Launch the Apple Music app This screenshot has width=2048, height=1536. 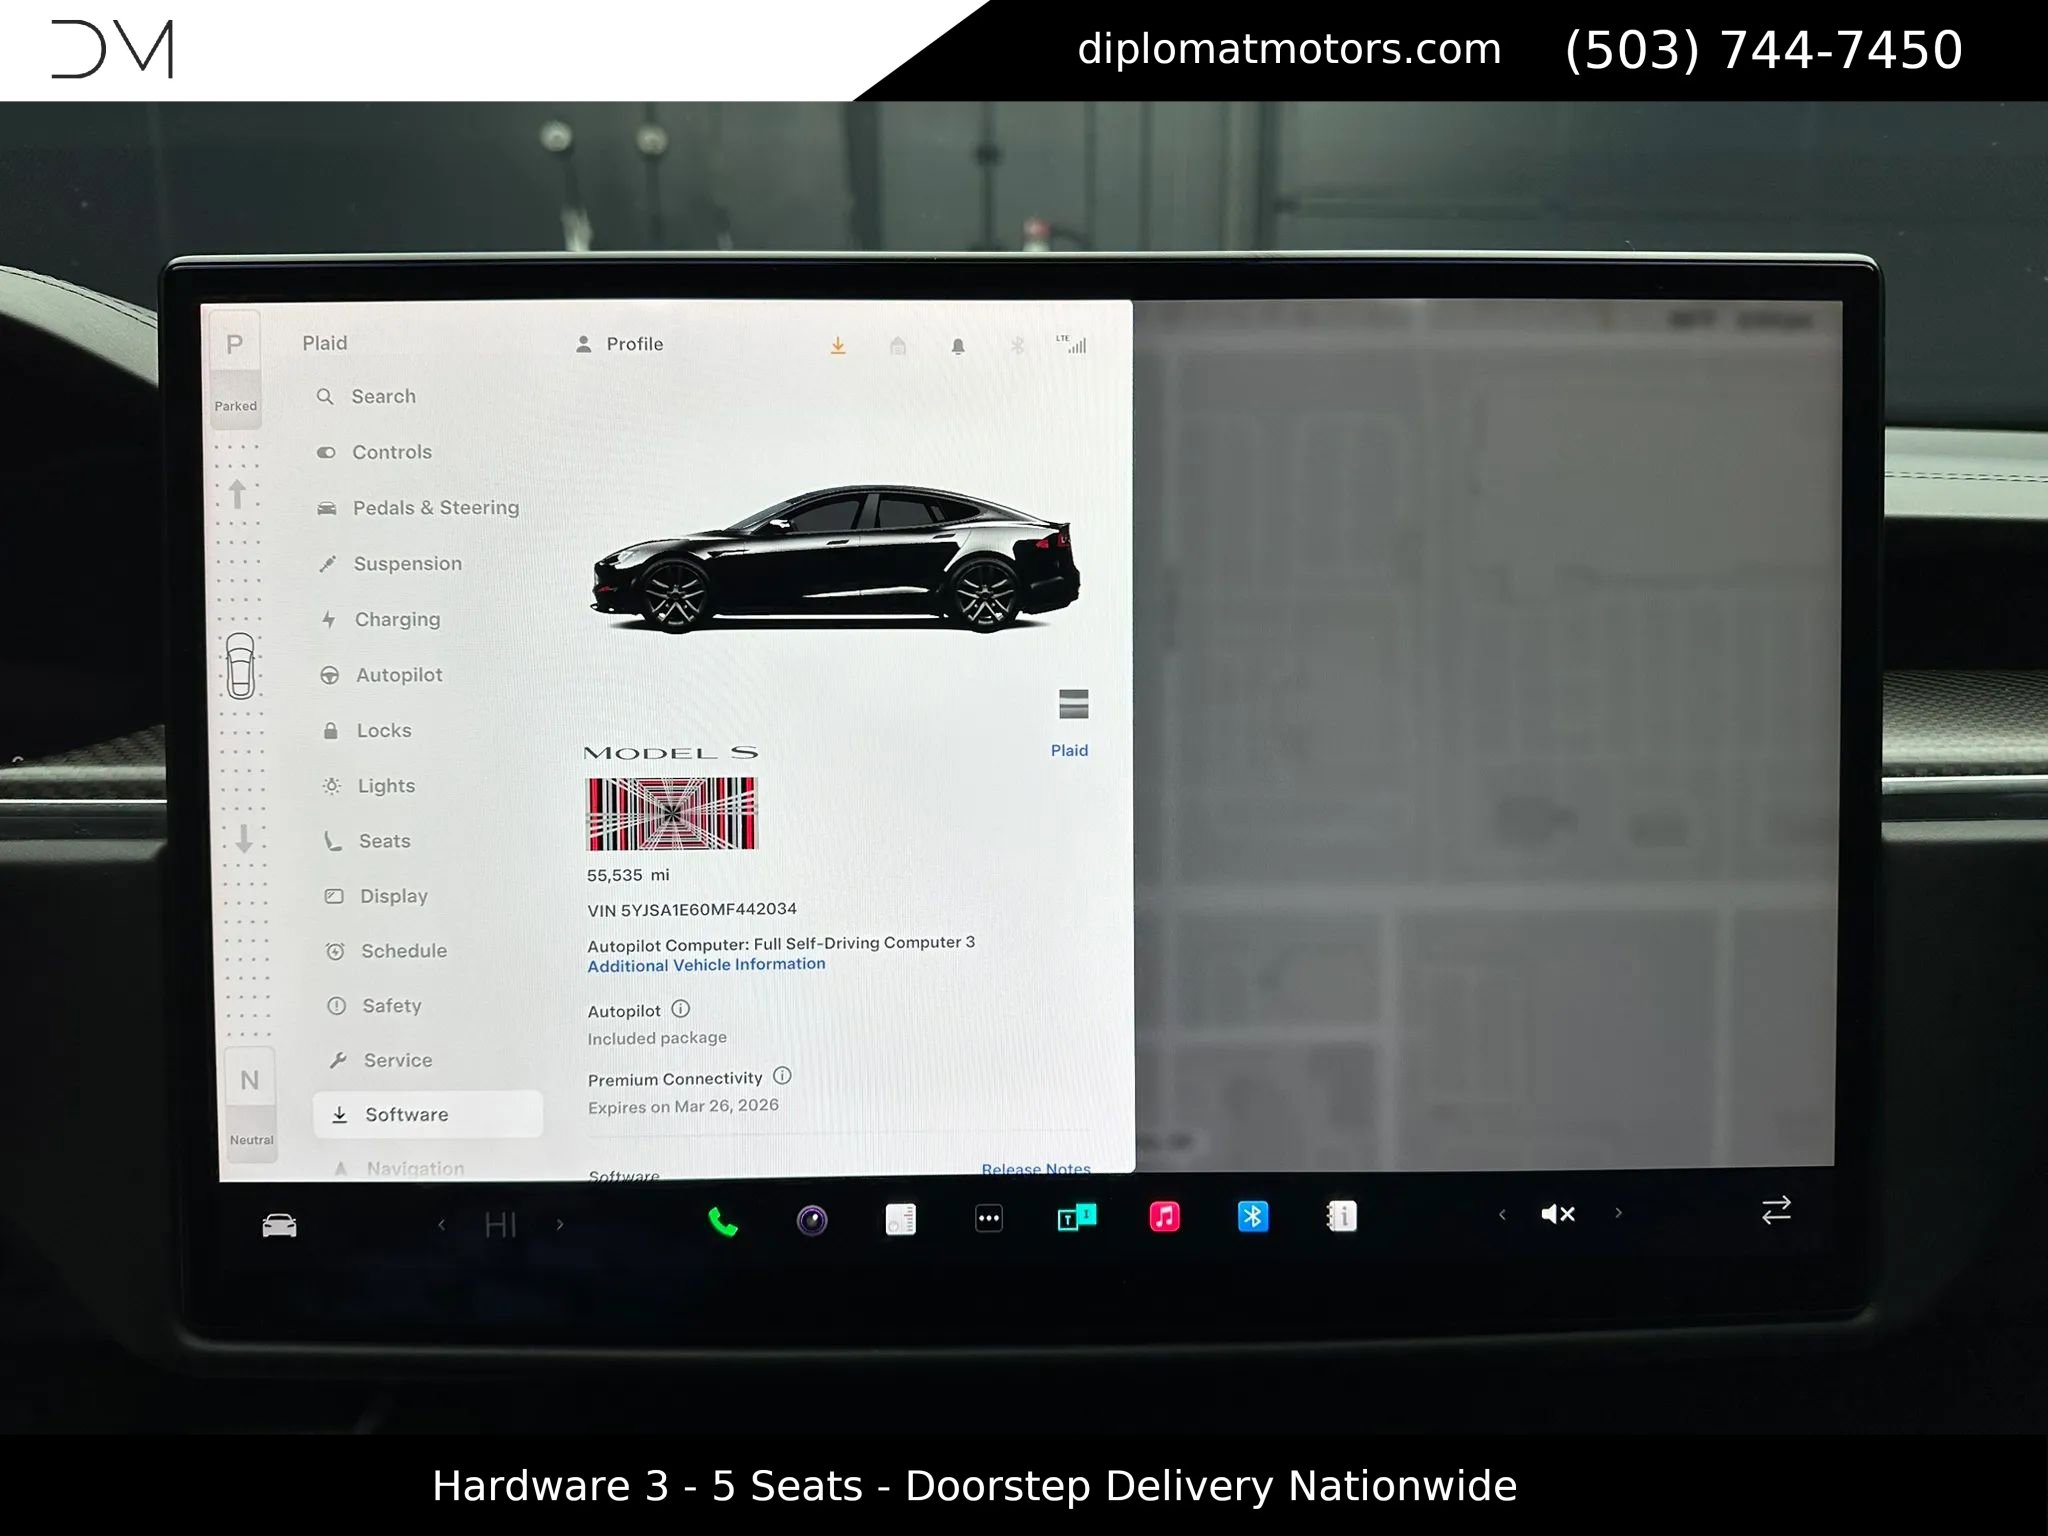(x=1164, y=1218)
